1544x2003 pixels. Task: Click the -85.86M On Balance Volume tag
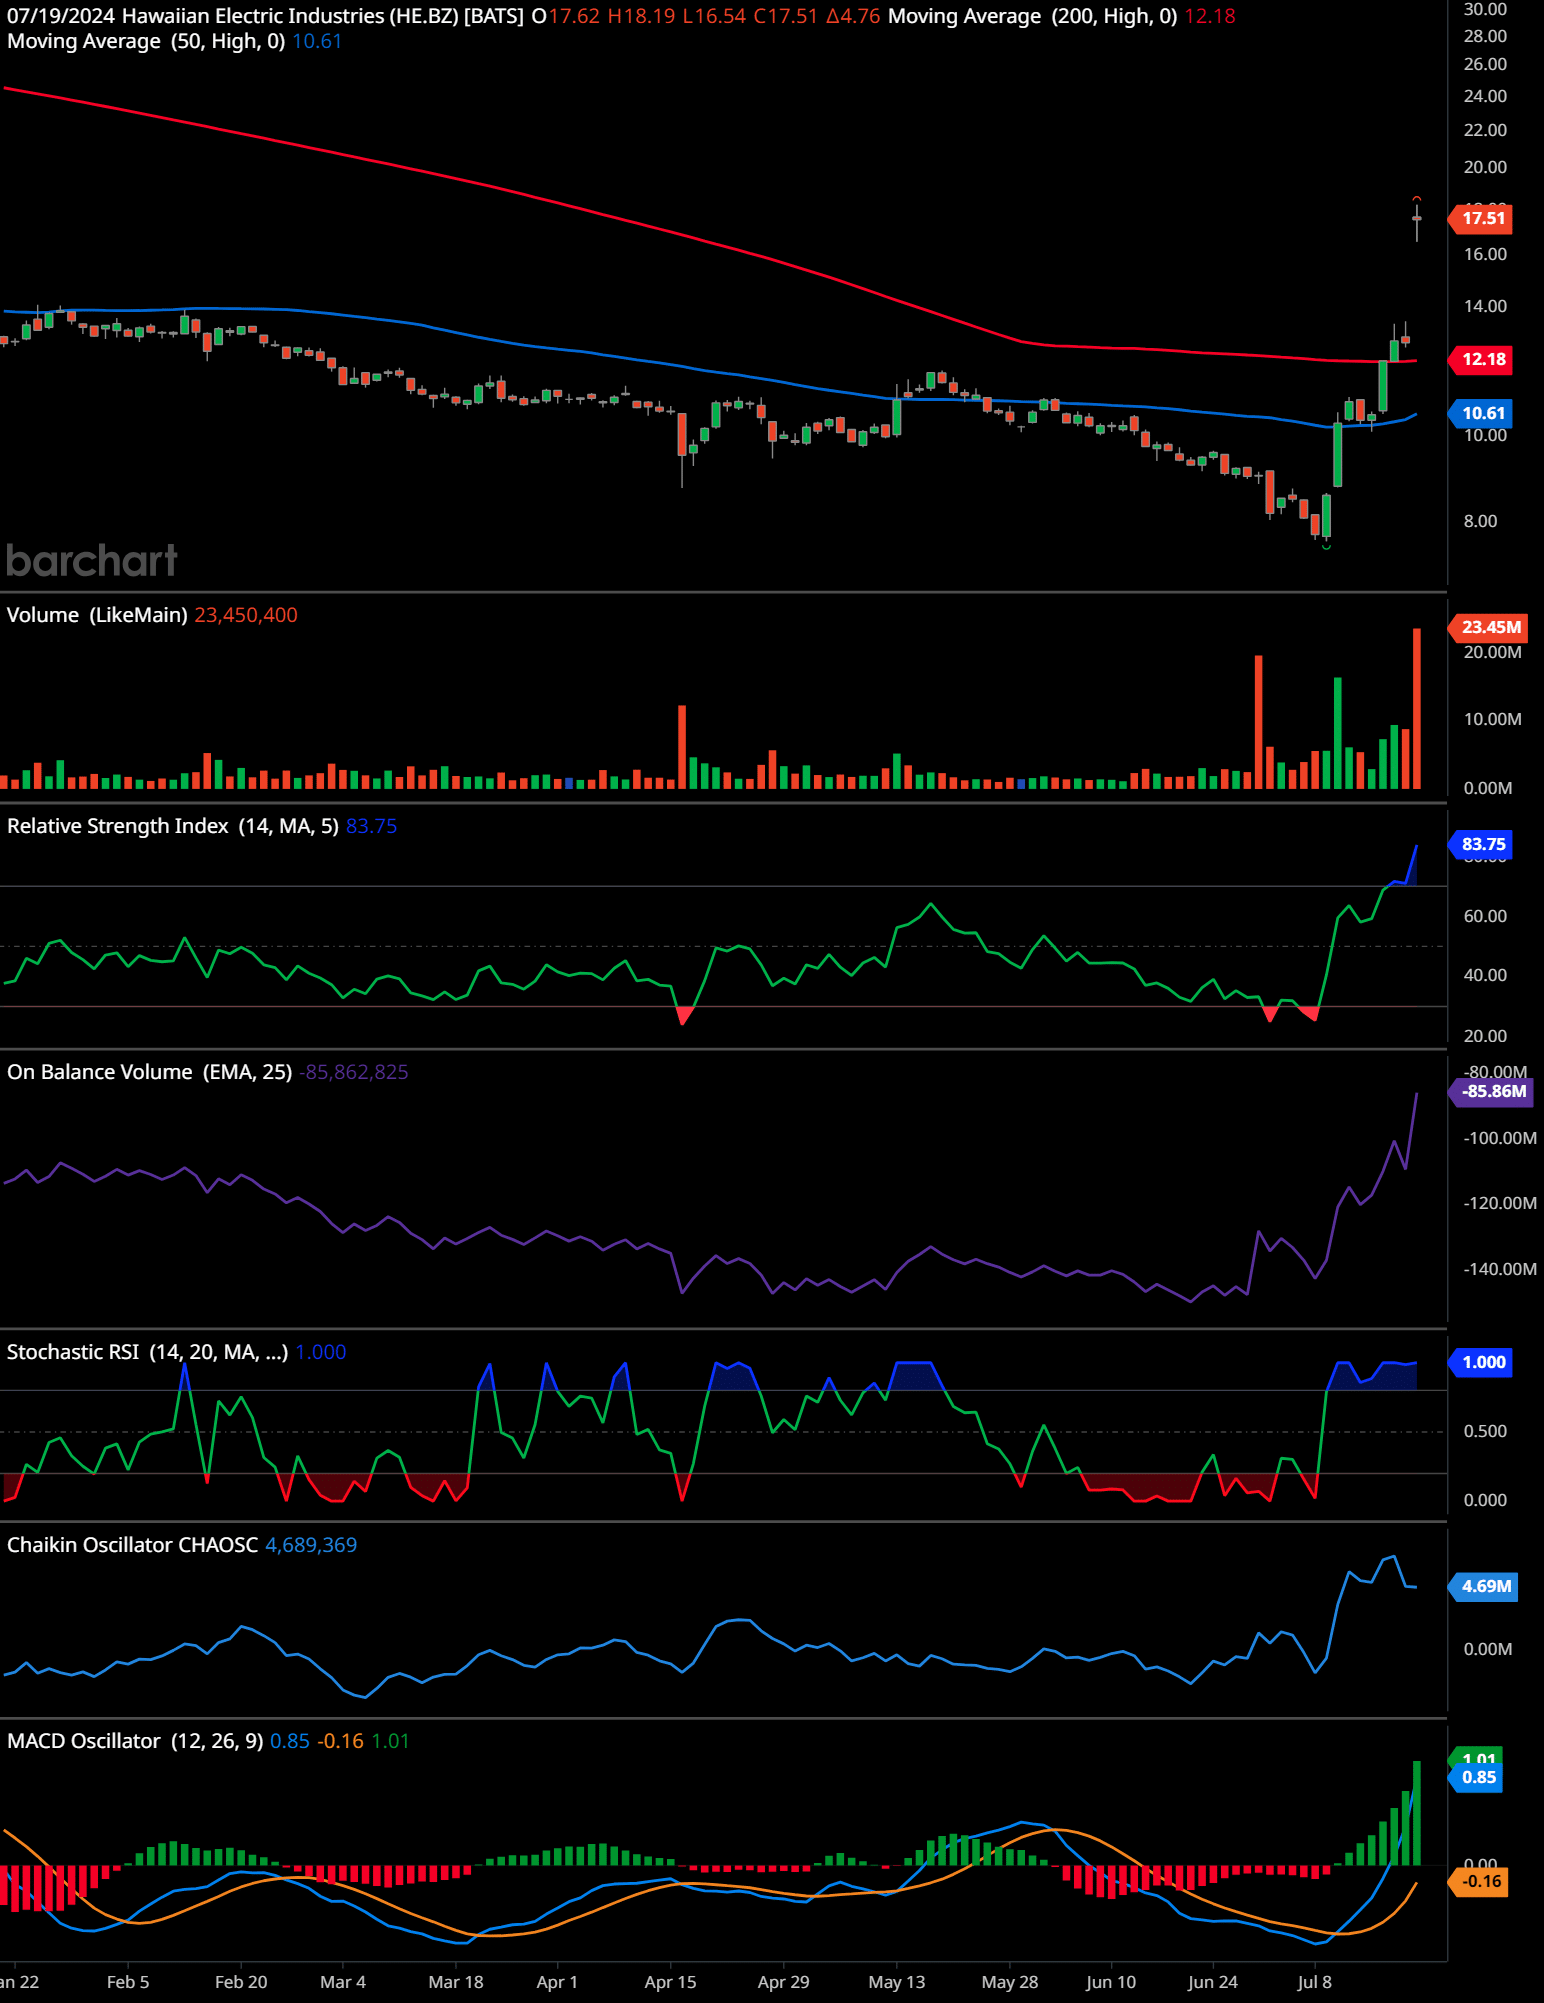pyautogui.click(x=1491, y=1091)
